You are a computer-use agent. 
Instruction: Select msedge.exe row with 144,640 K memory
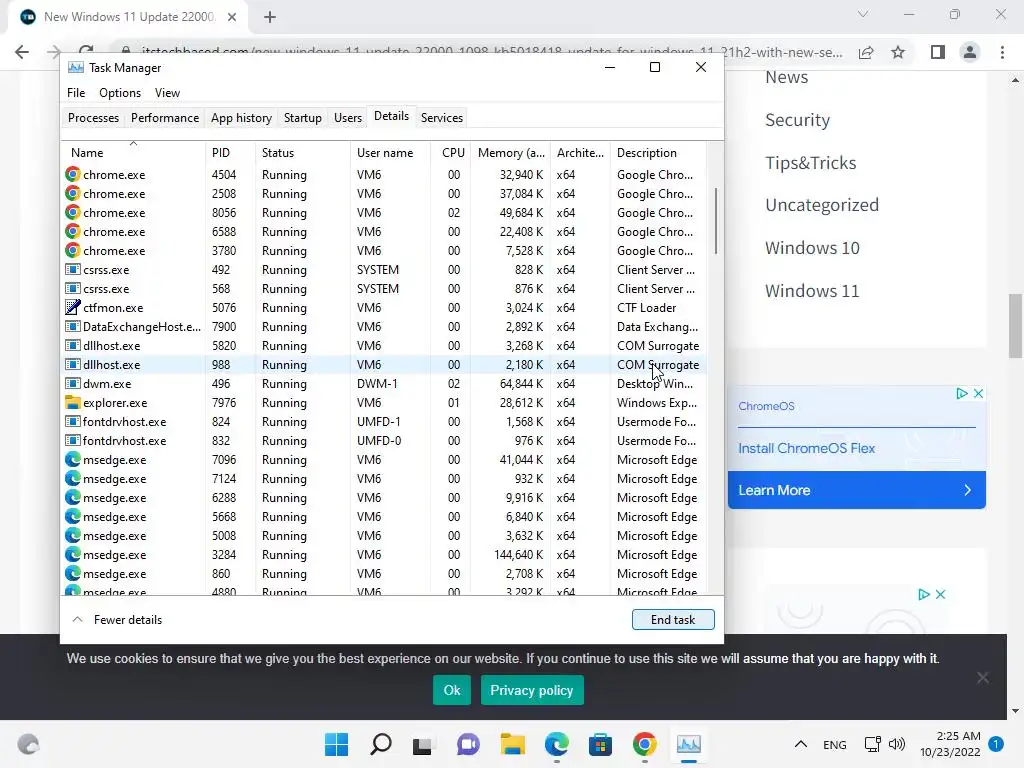tap(385, 555)
